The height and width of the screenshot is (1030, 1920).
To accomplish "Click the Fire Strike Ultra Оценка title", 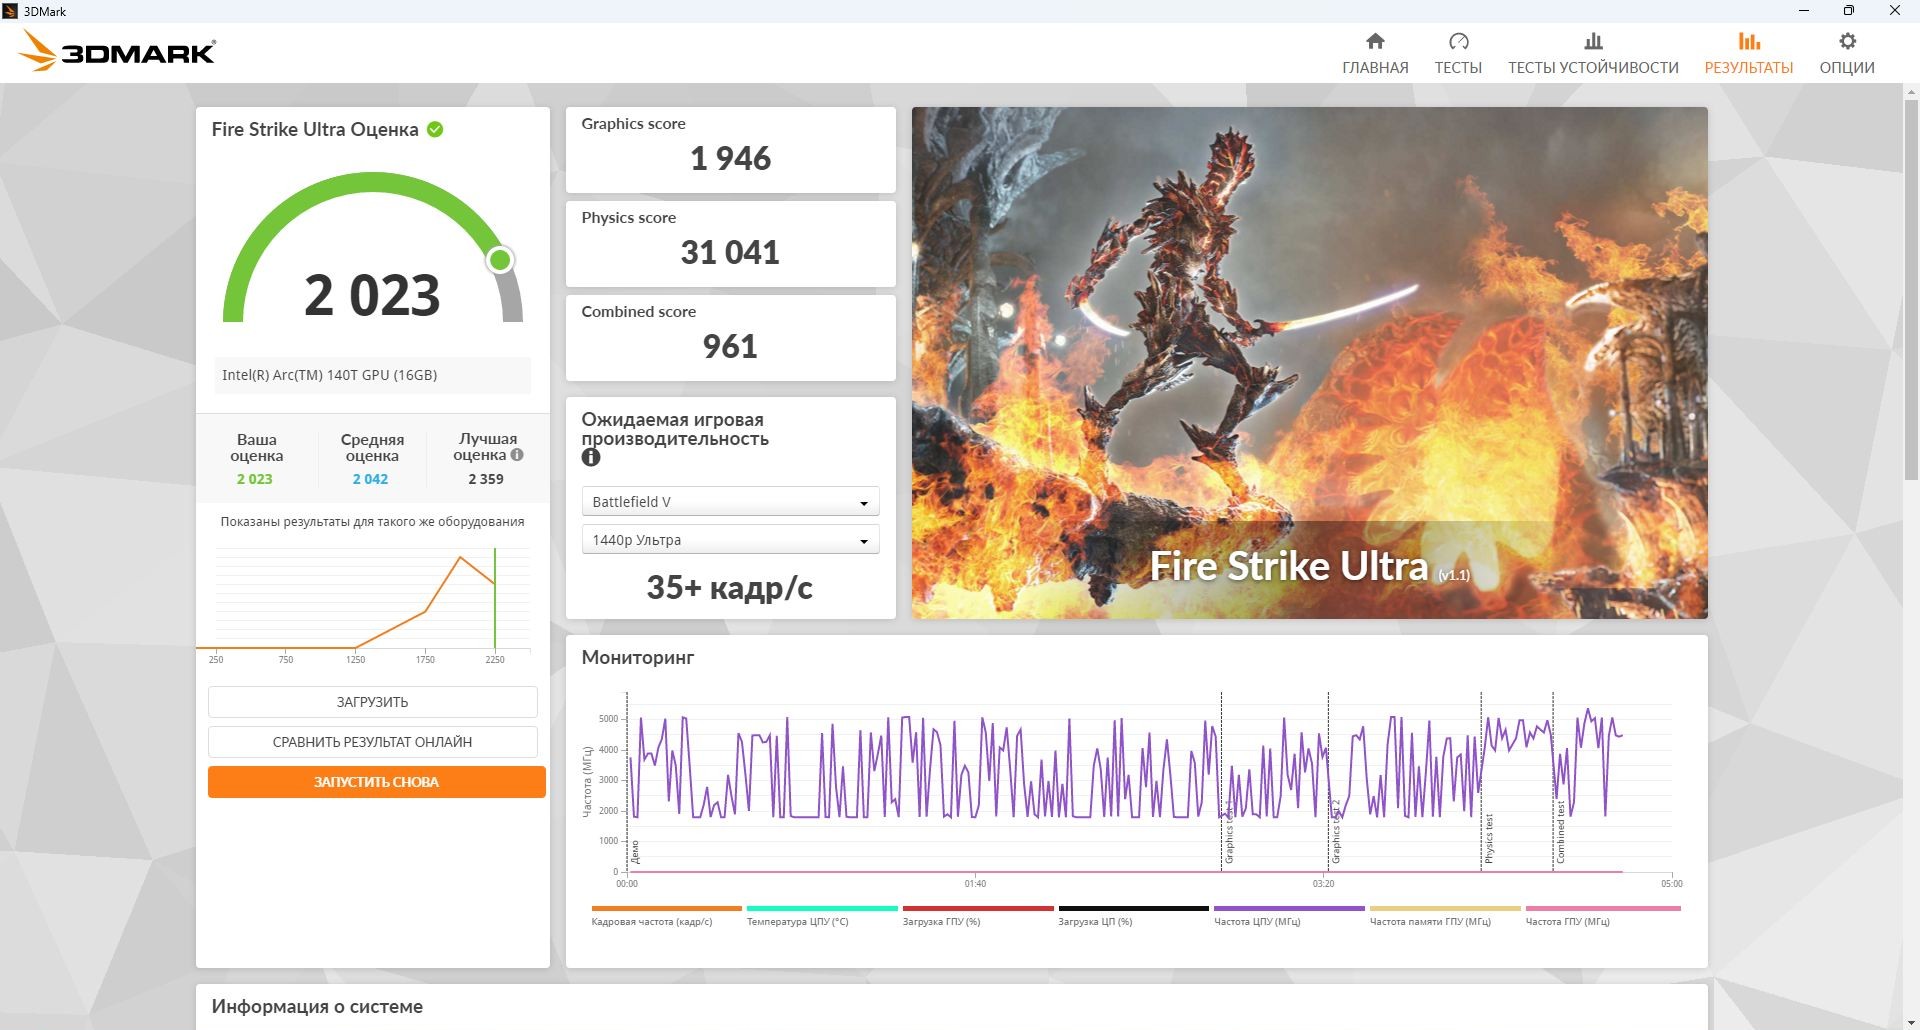I will point(315,129).
